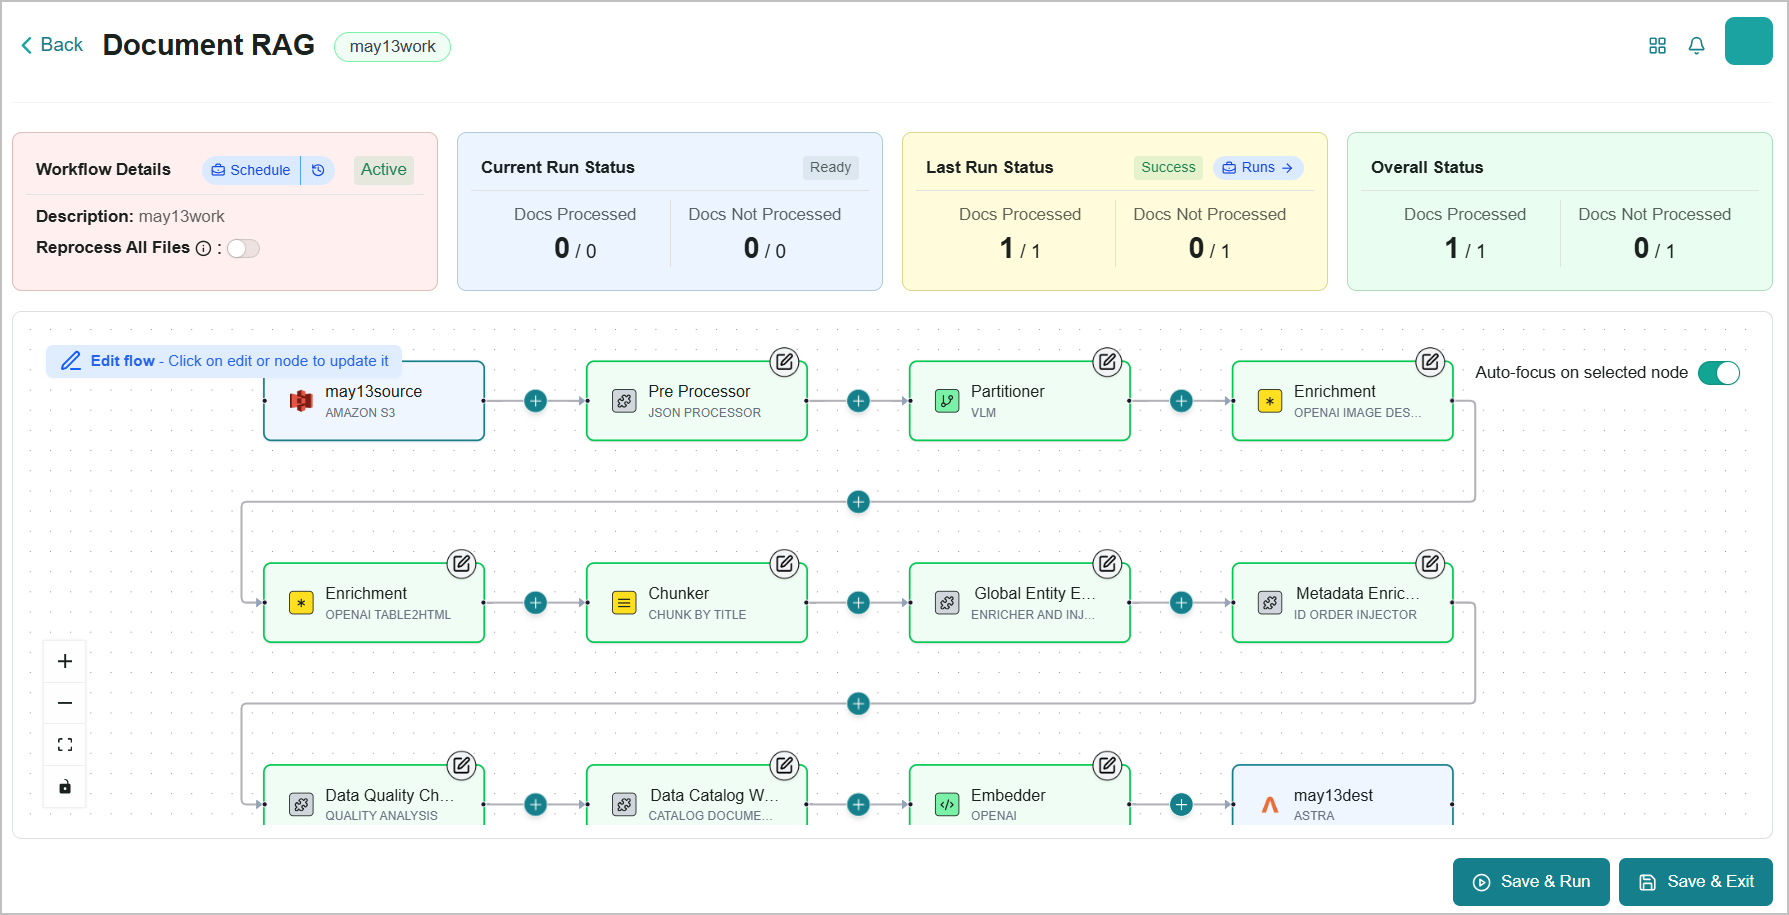Click the Schedule button
The height and width of the screenshot is (915, 1789).
click(251, 170)
